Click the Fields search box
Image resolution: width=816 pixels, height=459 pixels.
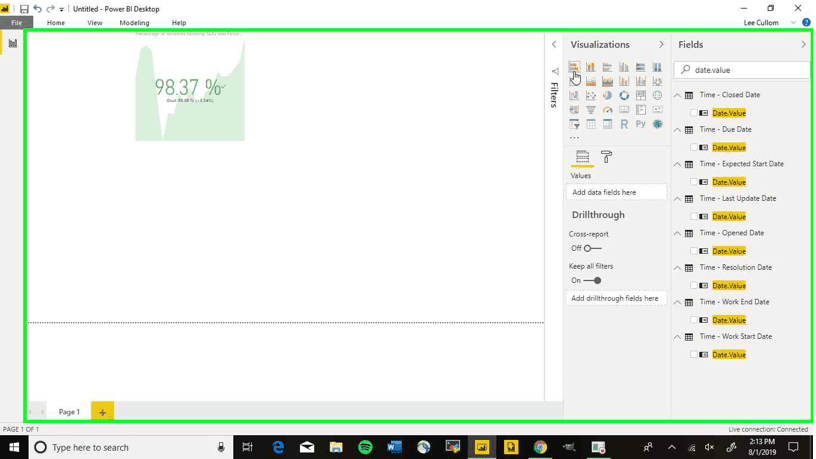coord(742,70)
